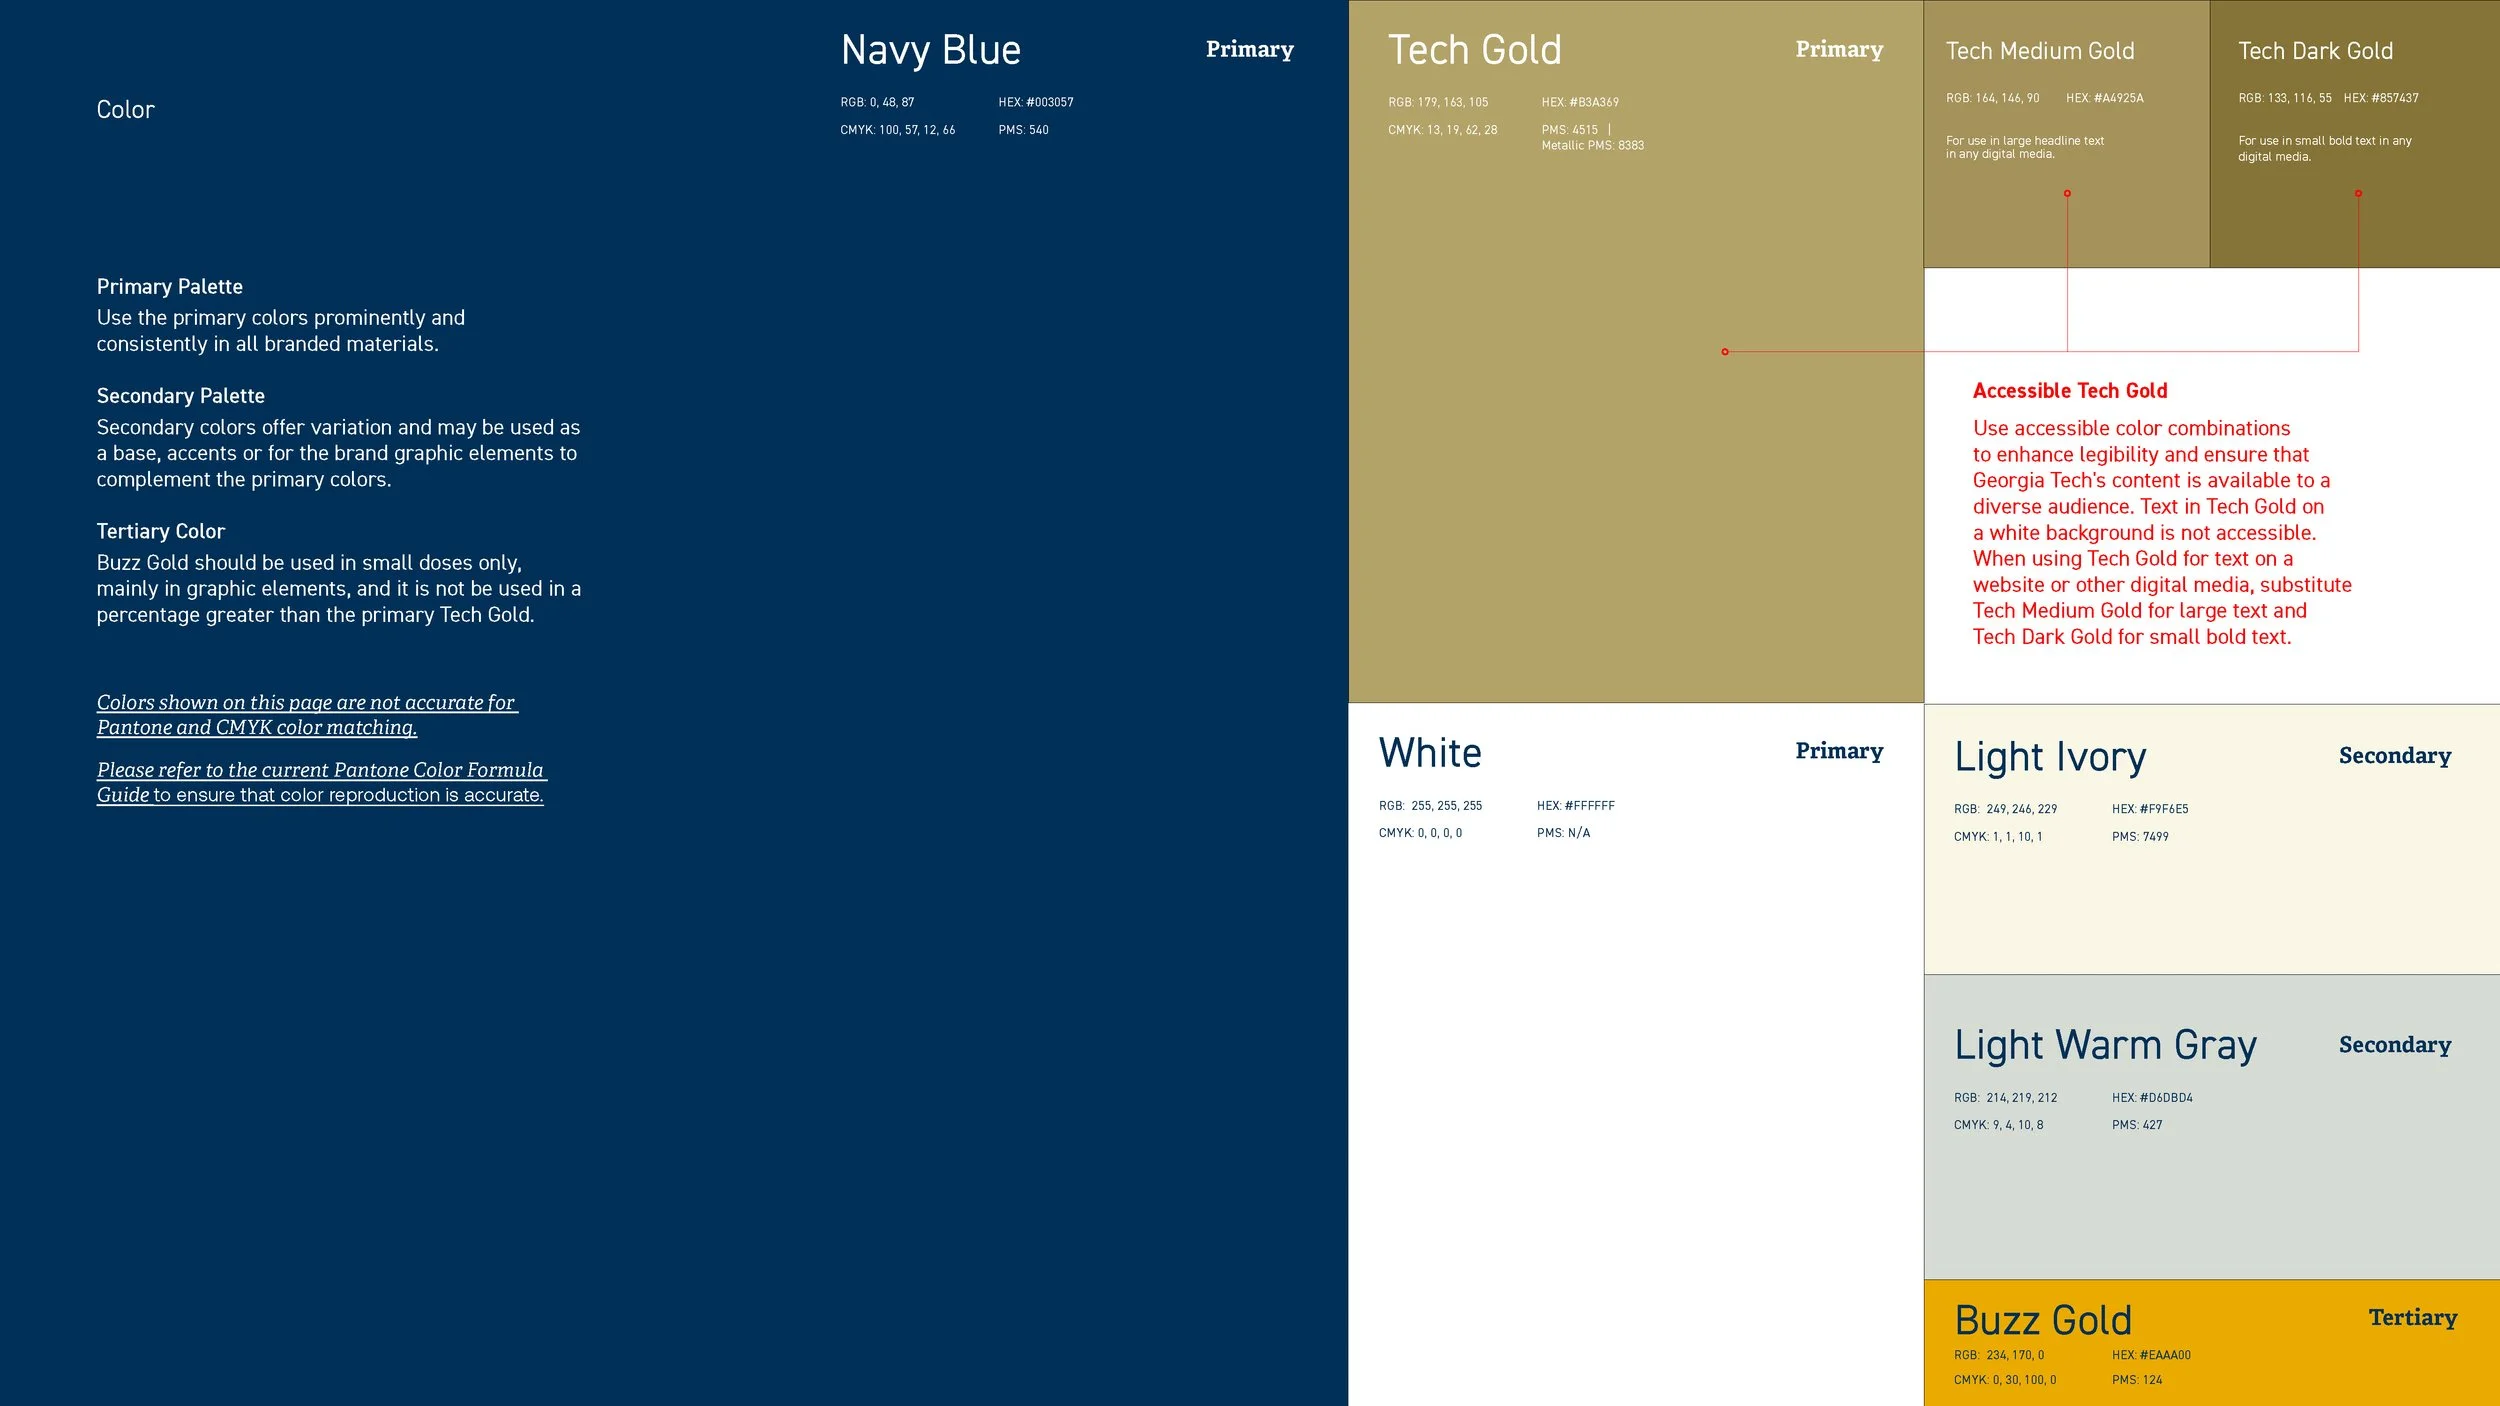Click the red marker dot in Tech Dark Gold
2500x1406 pixels.
coord(2358,193)
